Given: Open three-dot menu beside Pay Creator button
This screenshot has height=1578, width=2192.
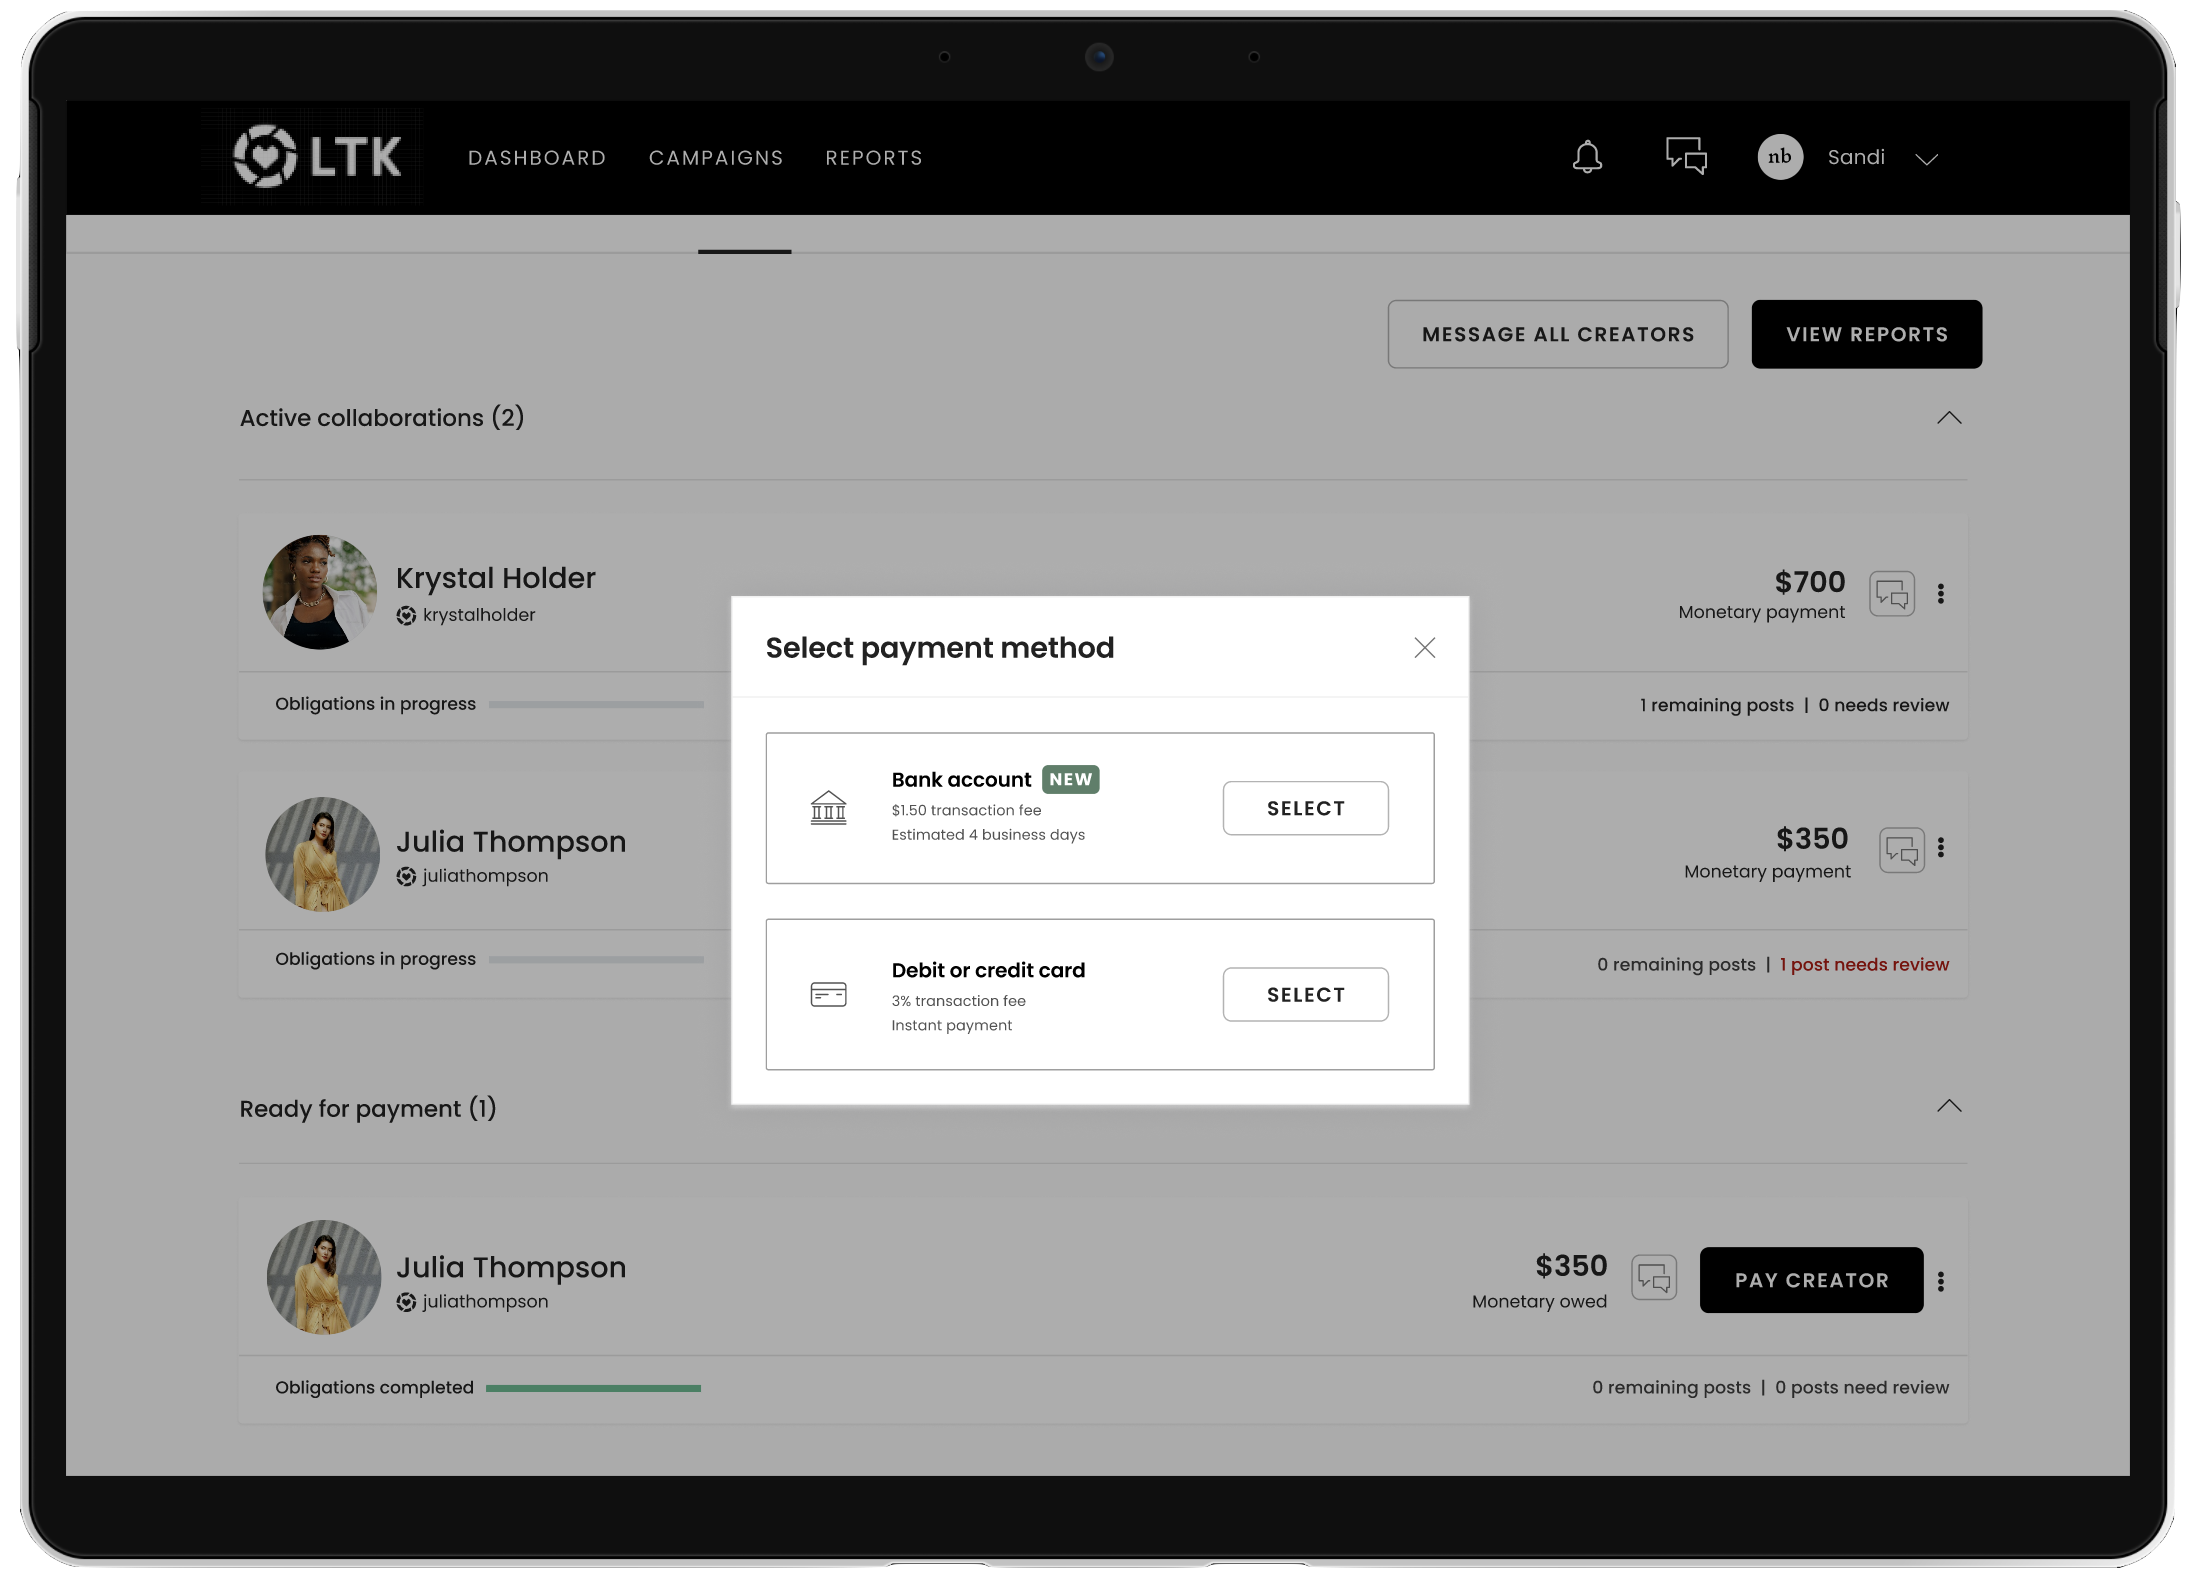Looking at the screenshot, I should 1941,1282.
